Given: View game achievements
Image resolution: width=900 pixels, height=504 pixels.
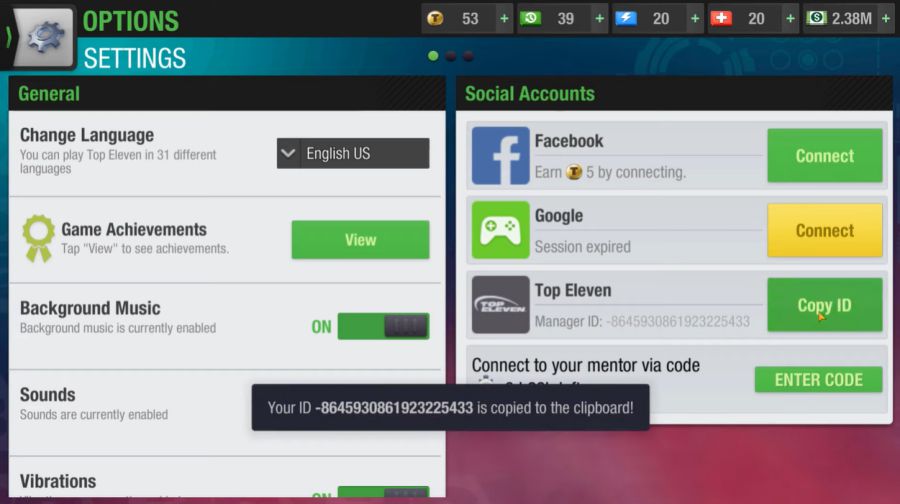Looking at the screenshot, I should click(360, 240).
